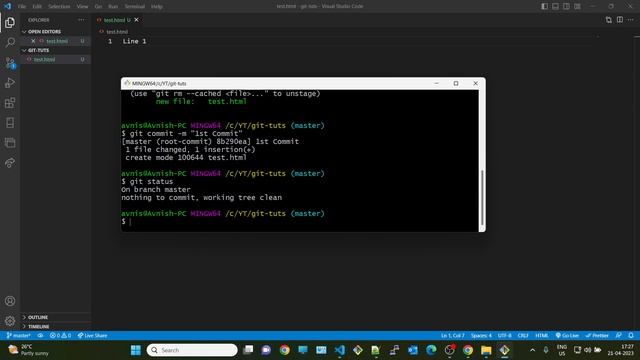Open the clock showing 17:27
The width and height of the screenshot is (640, 360).
coord(620,350)
